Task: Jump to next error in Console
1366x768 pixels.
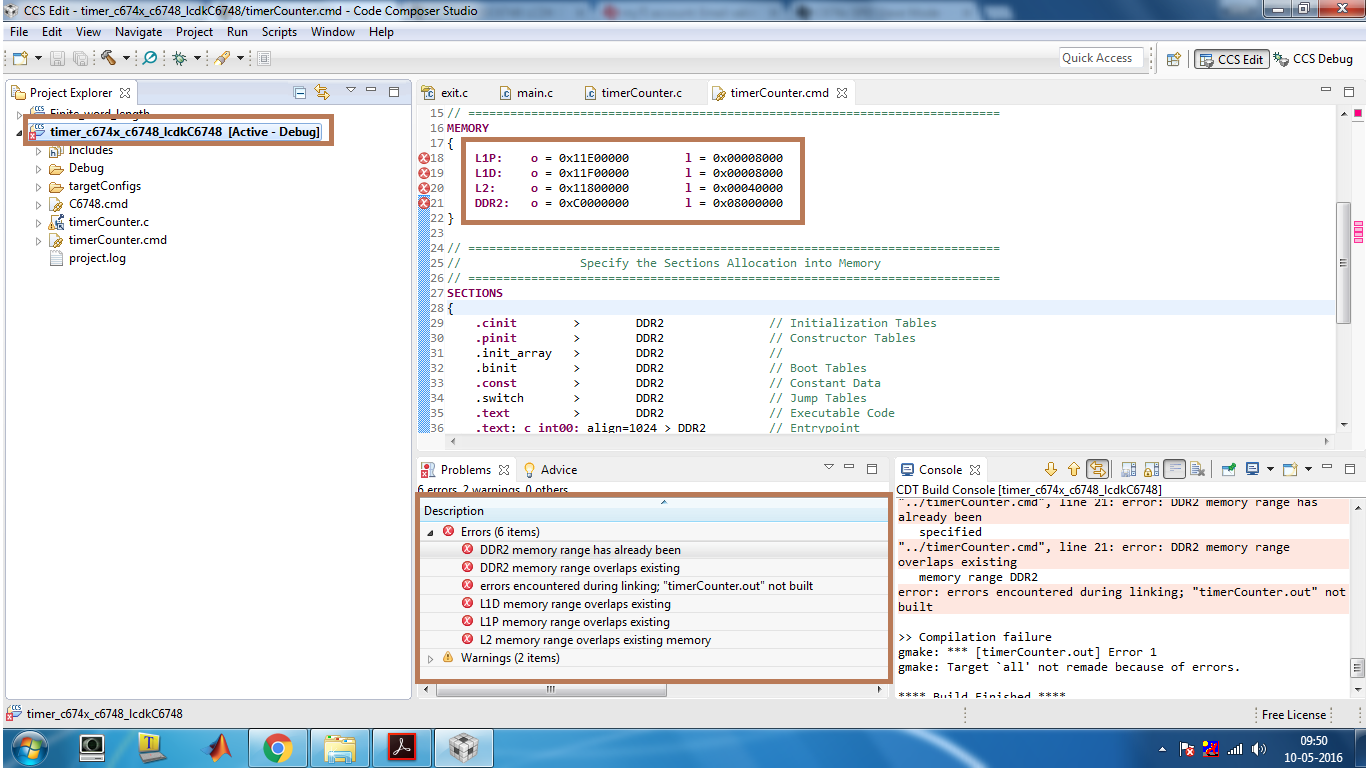Action: pyautogui.click(x=1051, y=469)
